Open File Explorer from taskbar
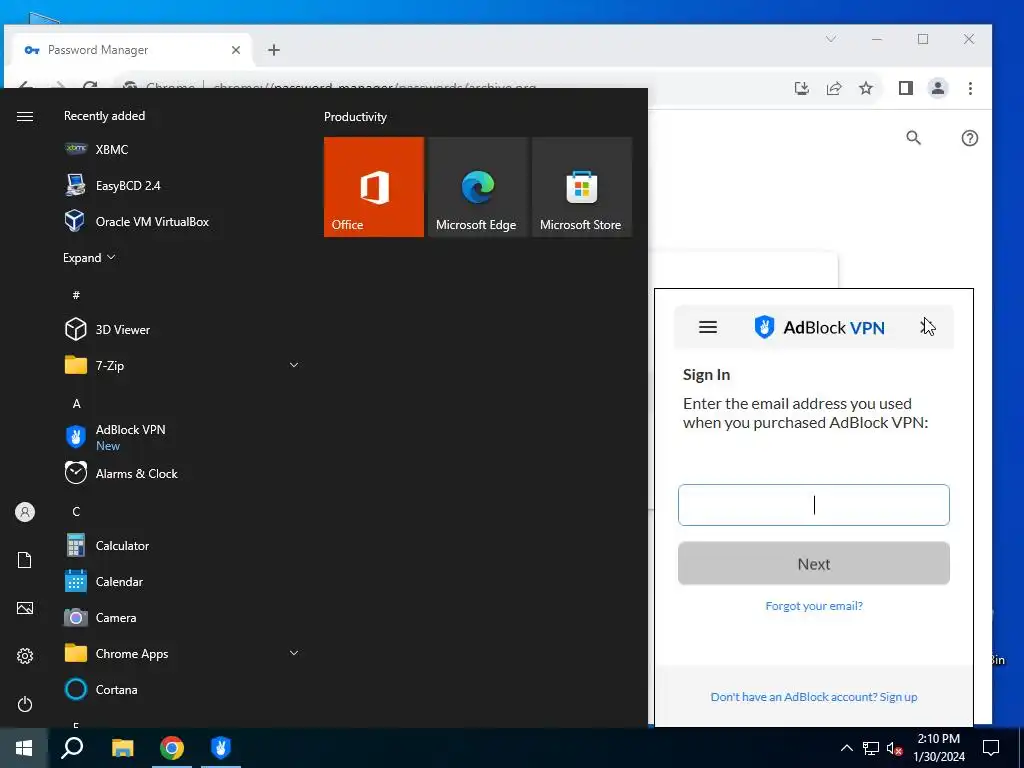Viewport: 1024px width, 768px height. coord(122,748)
